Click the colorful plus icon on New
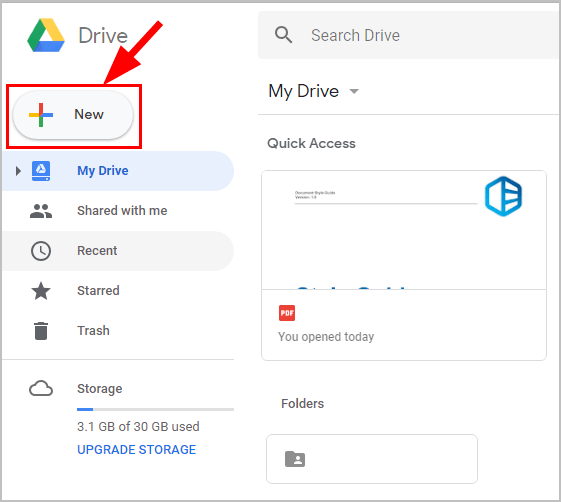561x502 pixels. tap(41, 115)
